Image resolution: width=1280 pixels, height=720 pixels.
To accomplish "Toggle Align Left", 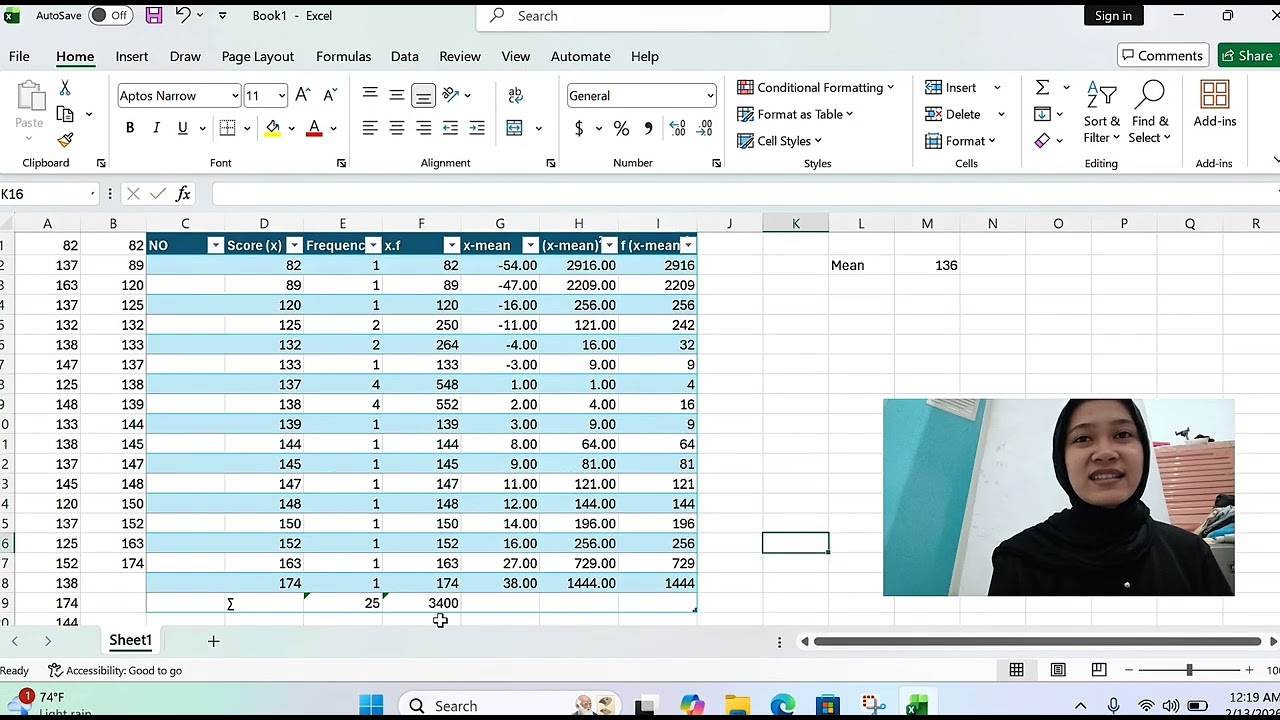I will point(370,128).
